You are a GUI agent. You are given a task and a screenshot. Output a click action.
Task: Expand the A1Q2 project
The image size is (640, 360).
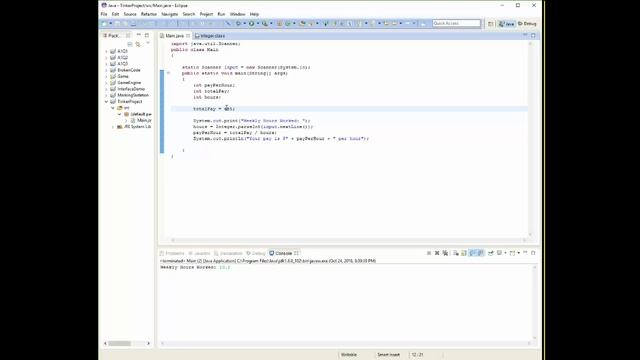click(107, 58)
